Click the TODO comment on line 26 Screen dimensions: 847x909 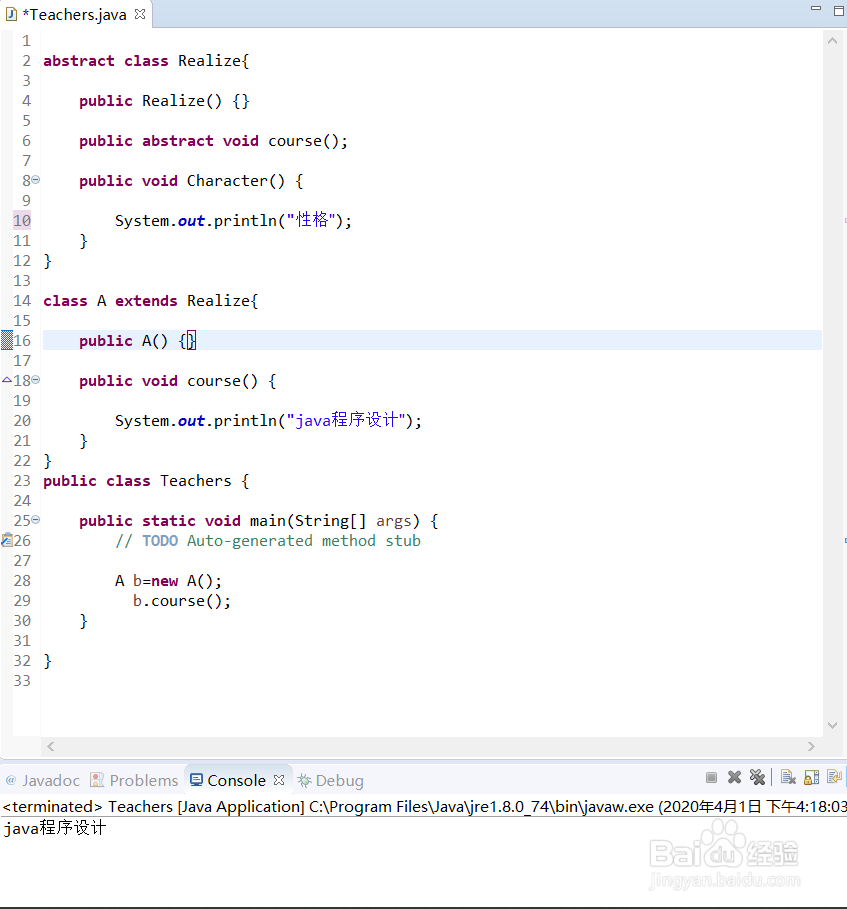click(268, 541)
